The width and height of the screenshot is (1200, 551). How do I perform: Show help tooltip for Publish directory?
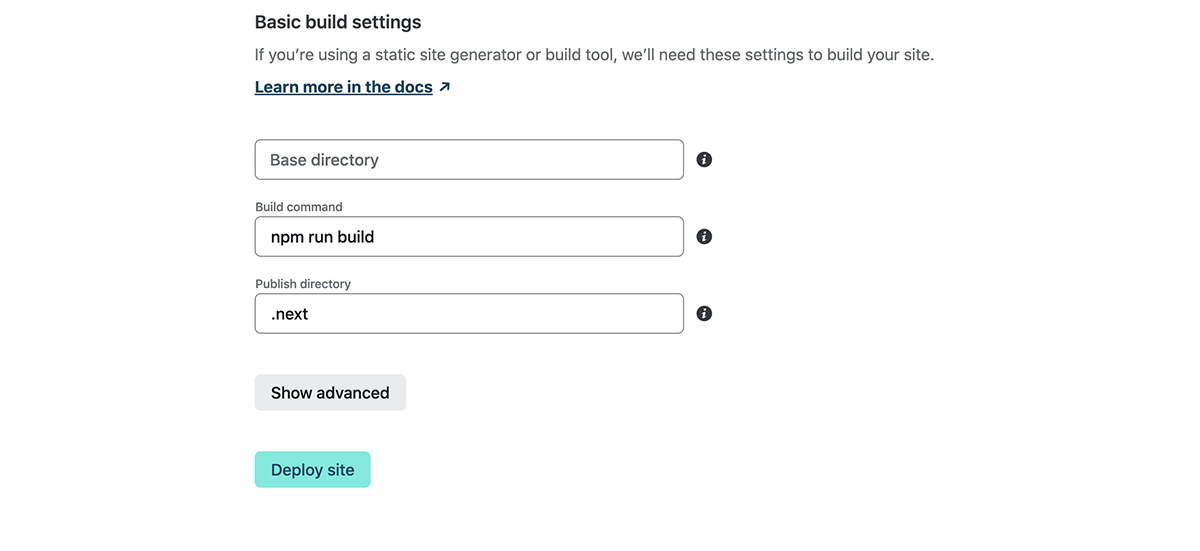(704, 314)
